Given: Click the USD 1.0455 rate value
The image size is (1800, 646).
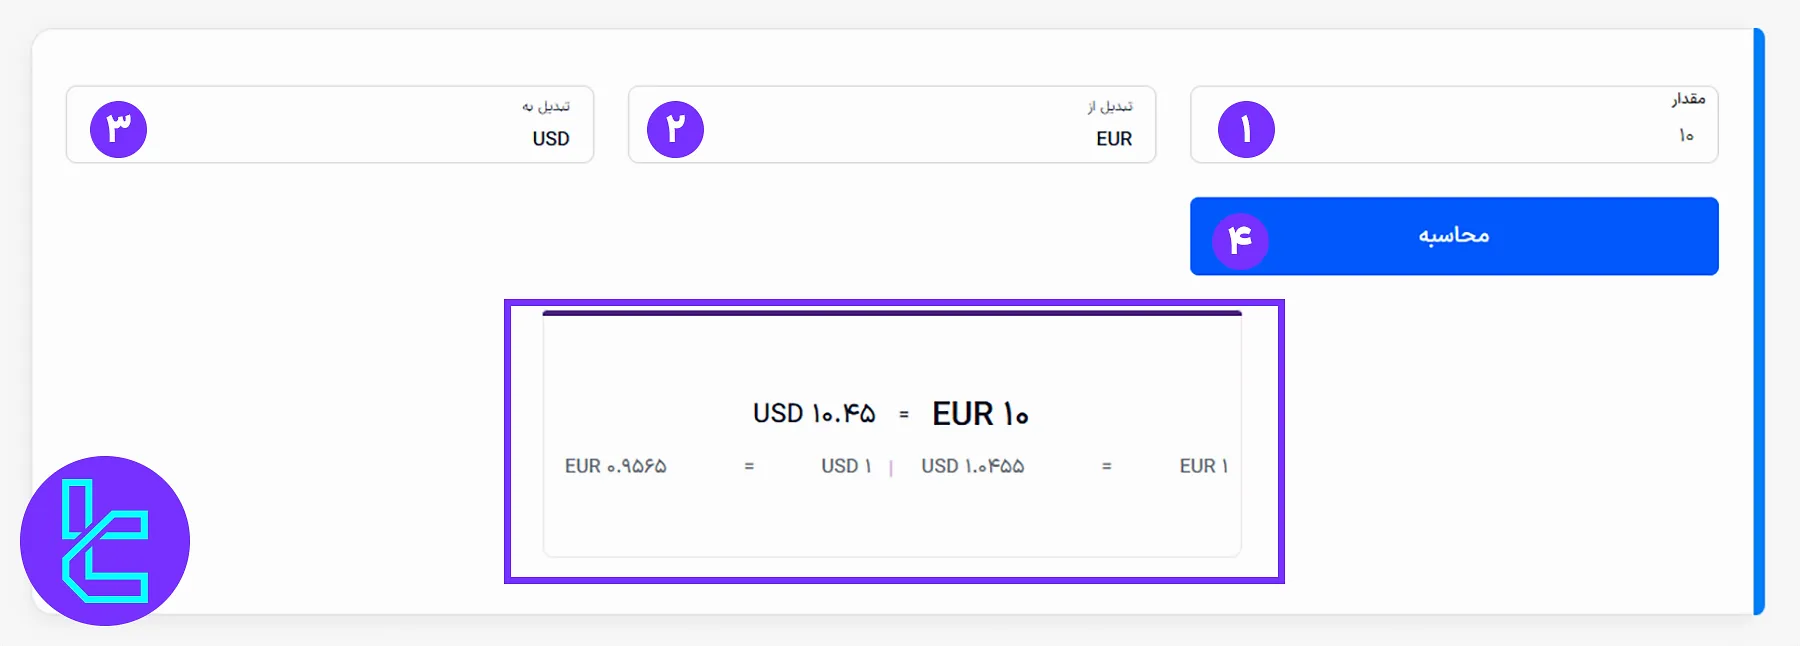Looking at the screenshot, I should point(972,467).
